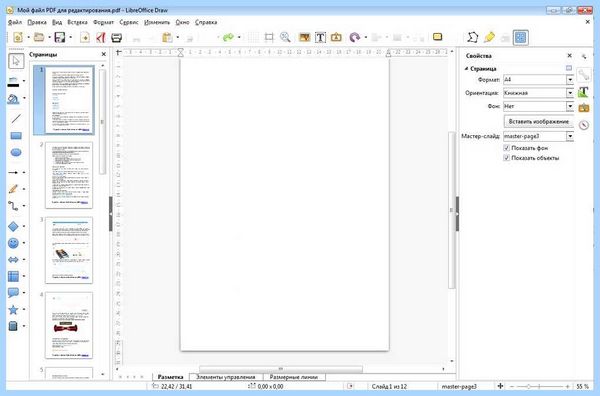
Task: Open Navigator compass icon in sidebar
Action: click(584, 125)
